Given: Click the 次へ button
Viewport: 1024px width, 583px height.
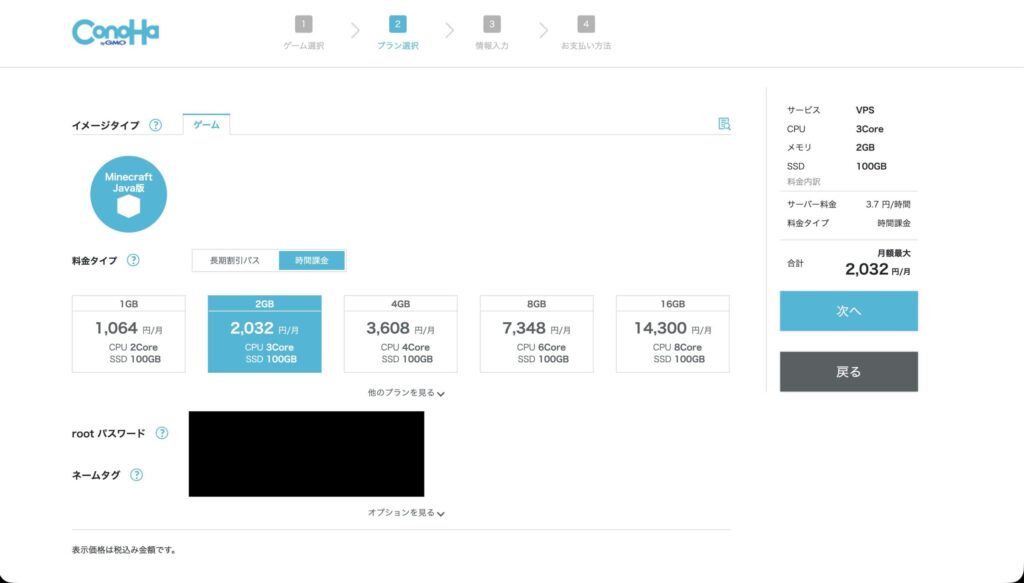Looking at the screenshot, I should tap(848, 311).
